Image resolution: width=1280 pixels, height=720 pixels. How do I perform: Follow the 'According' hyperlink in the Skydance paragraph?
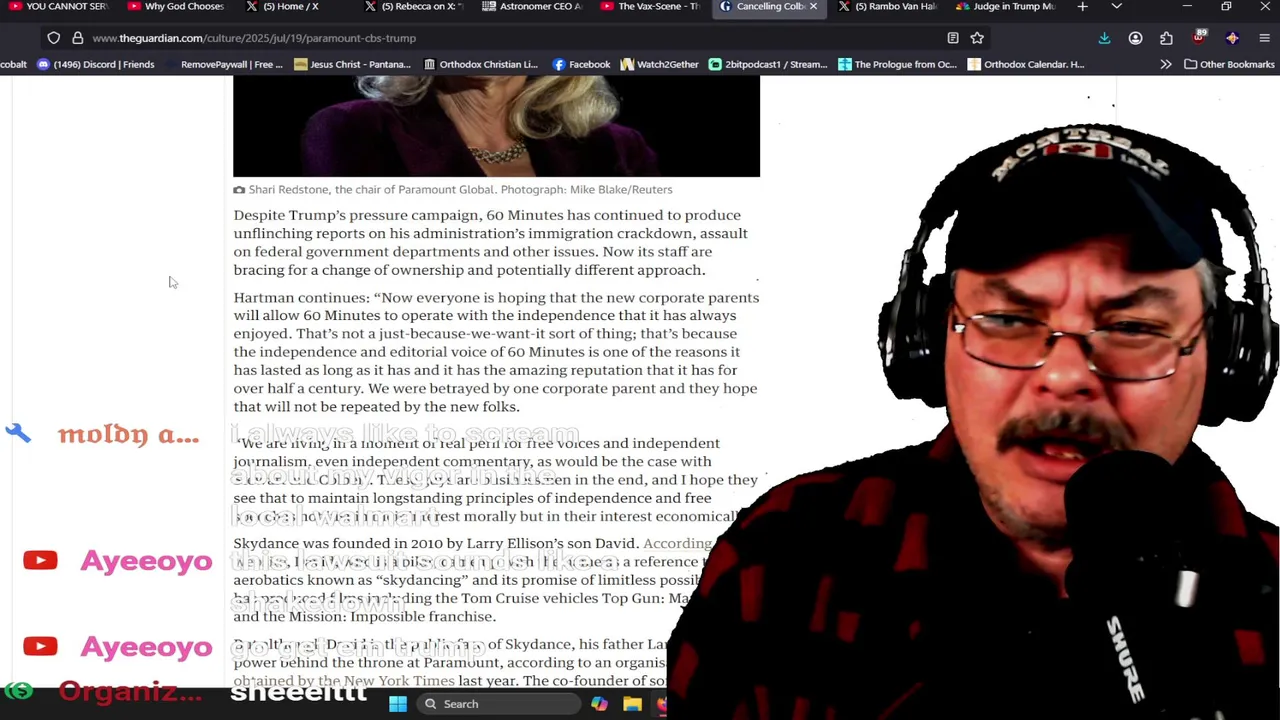(677, 544)
